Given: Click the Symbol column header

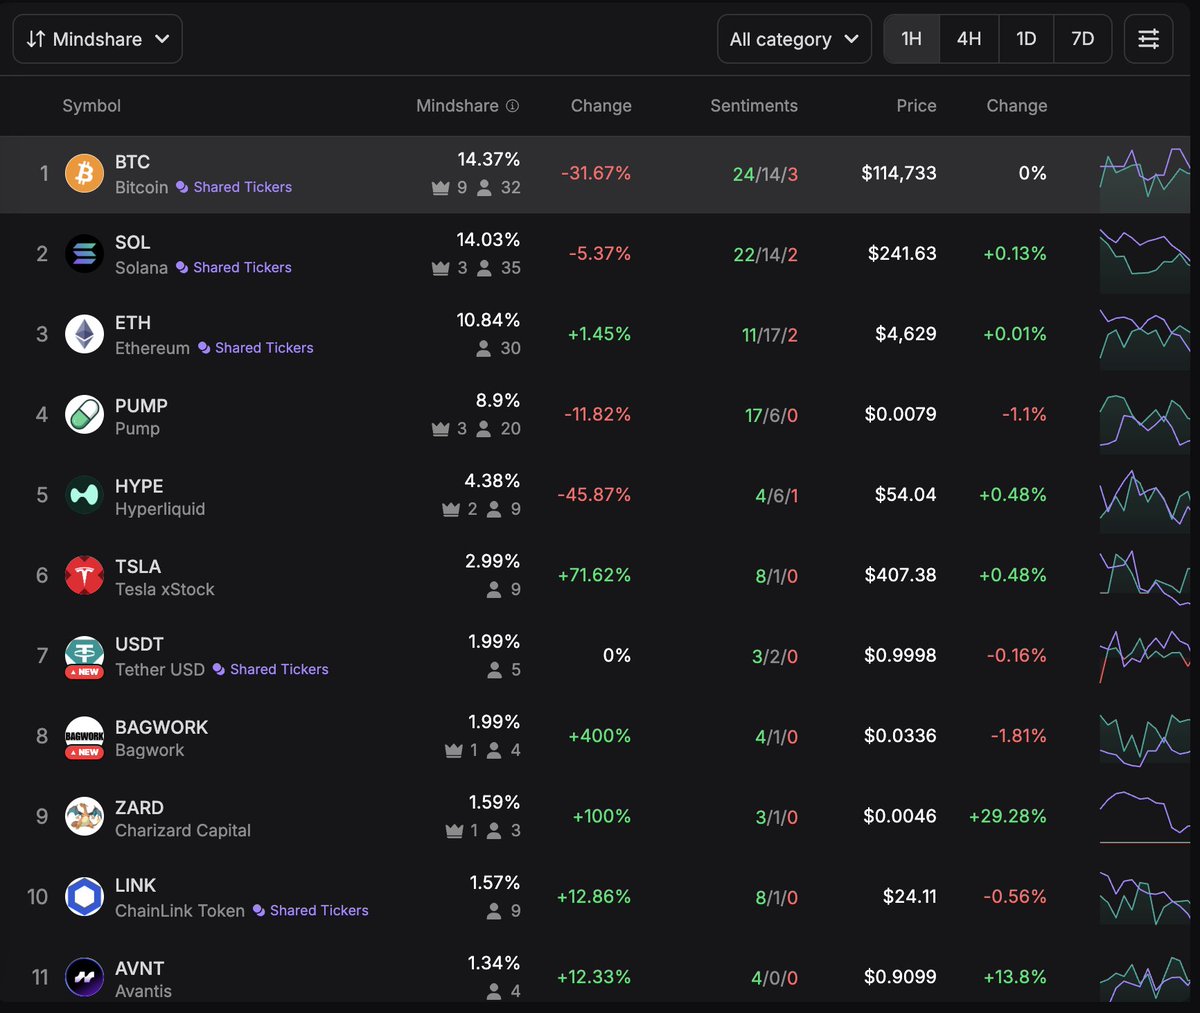Looking at the screenshot, I should (x=92, y=106).
